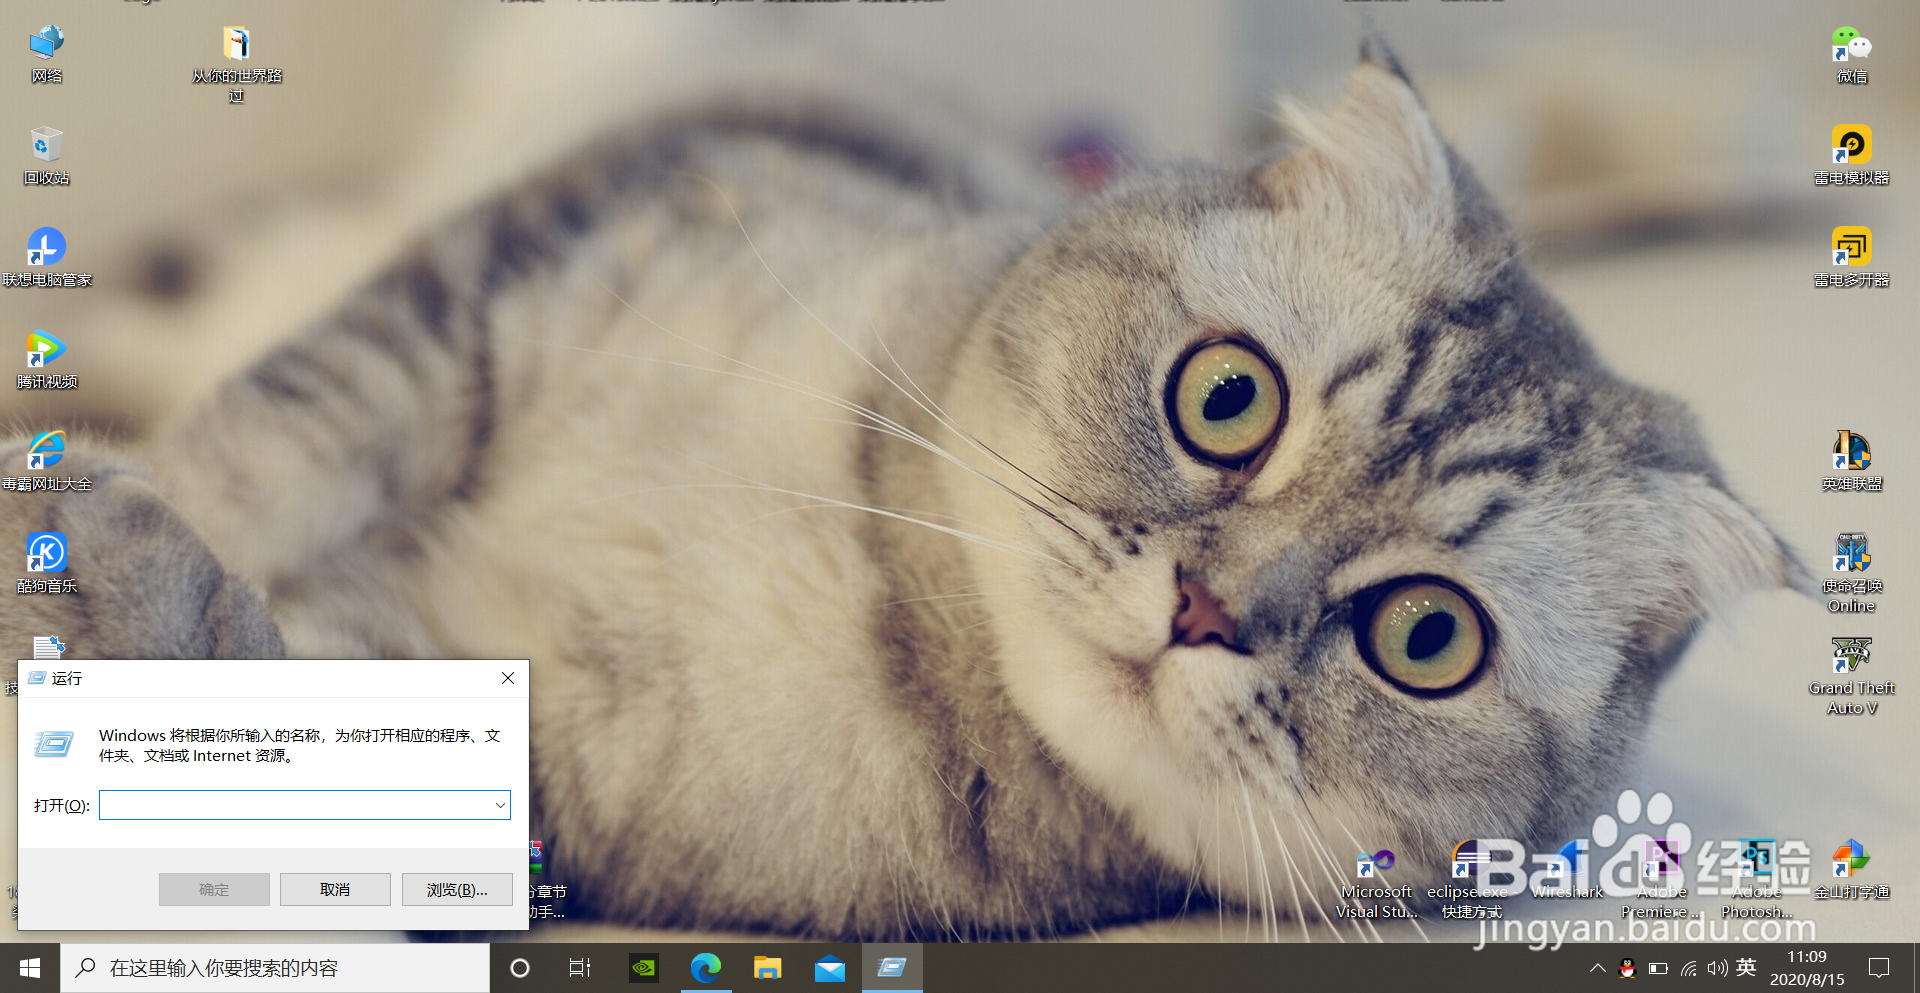Screen dimensions: 1920x993
Task: Open File Explorer from taskbar
Action: (768, 968)
